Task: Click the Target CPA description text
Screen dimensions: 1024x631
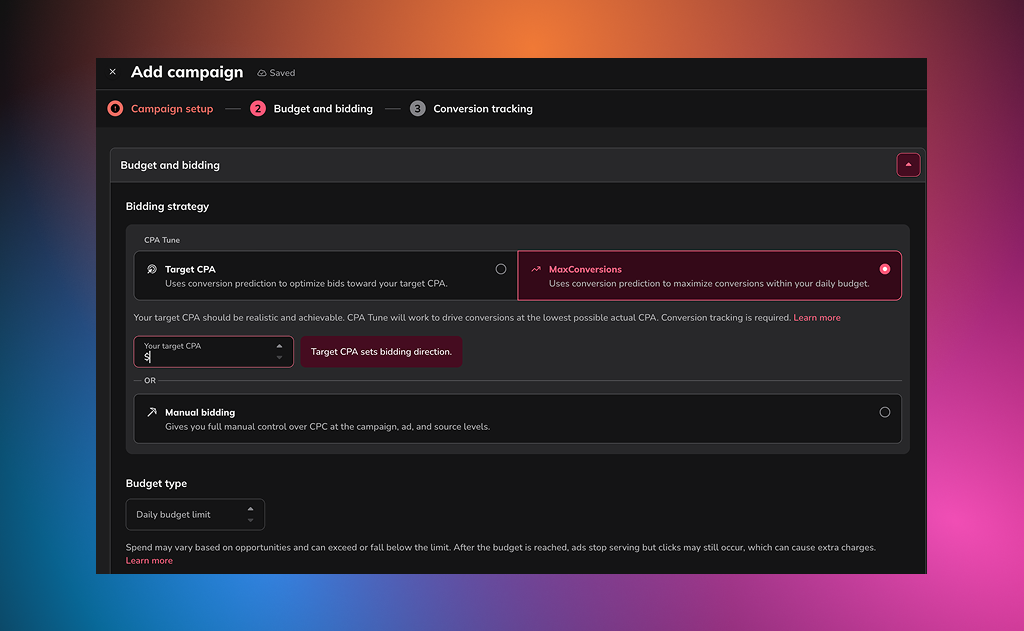Action: click(306, 283)
